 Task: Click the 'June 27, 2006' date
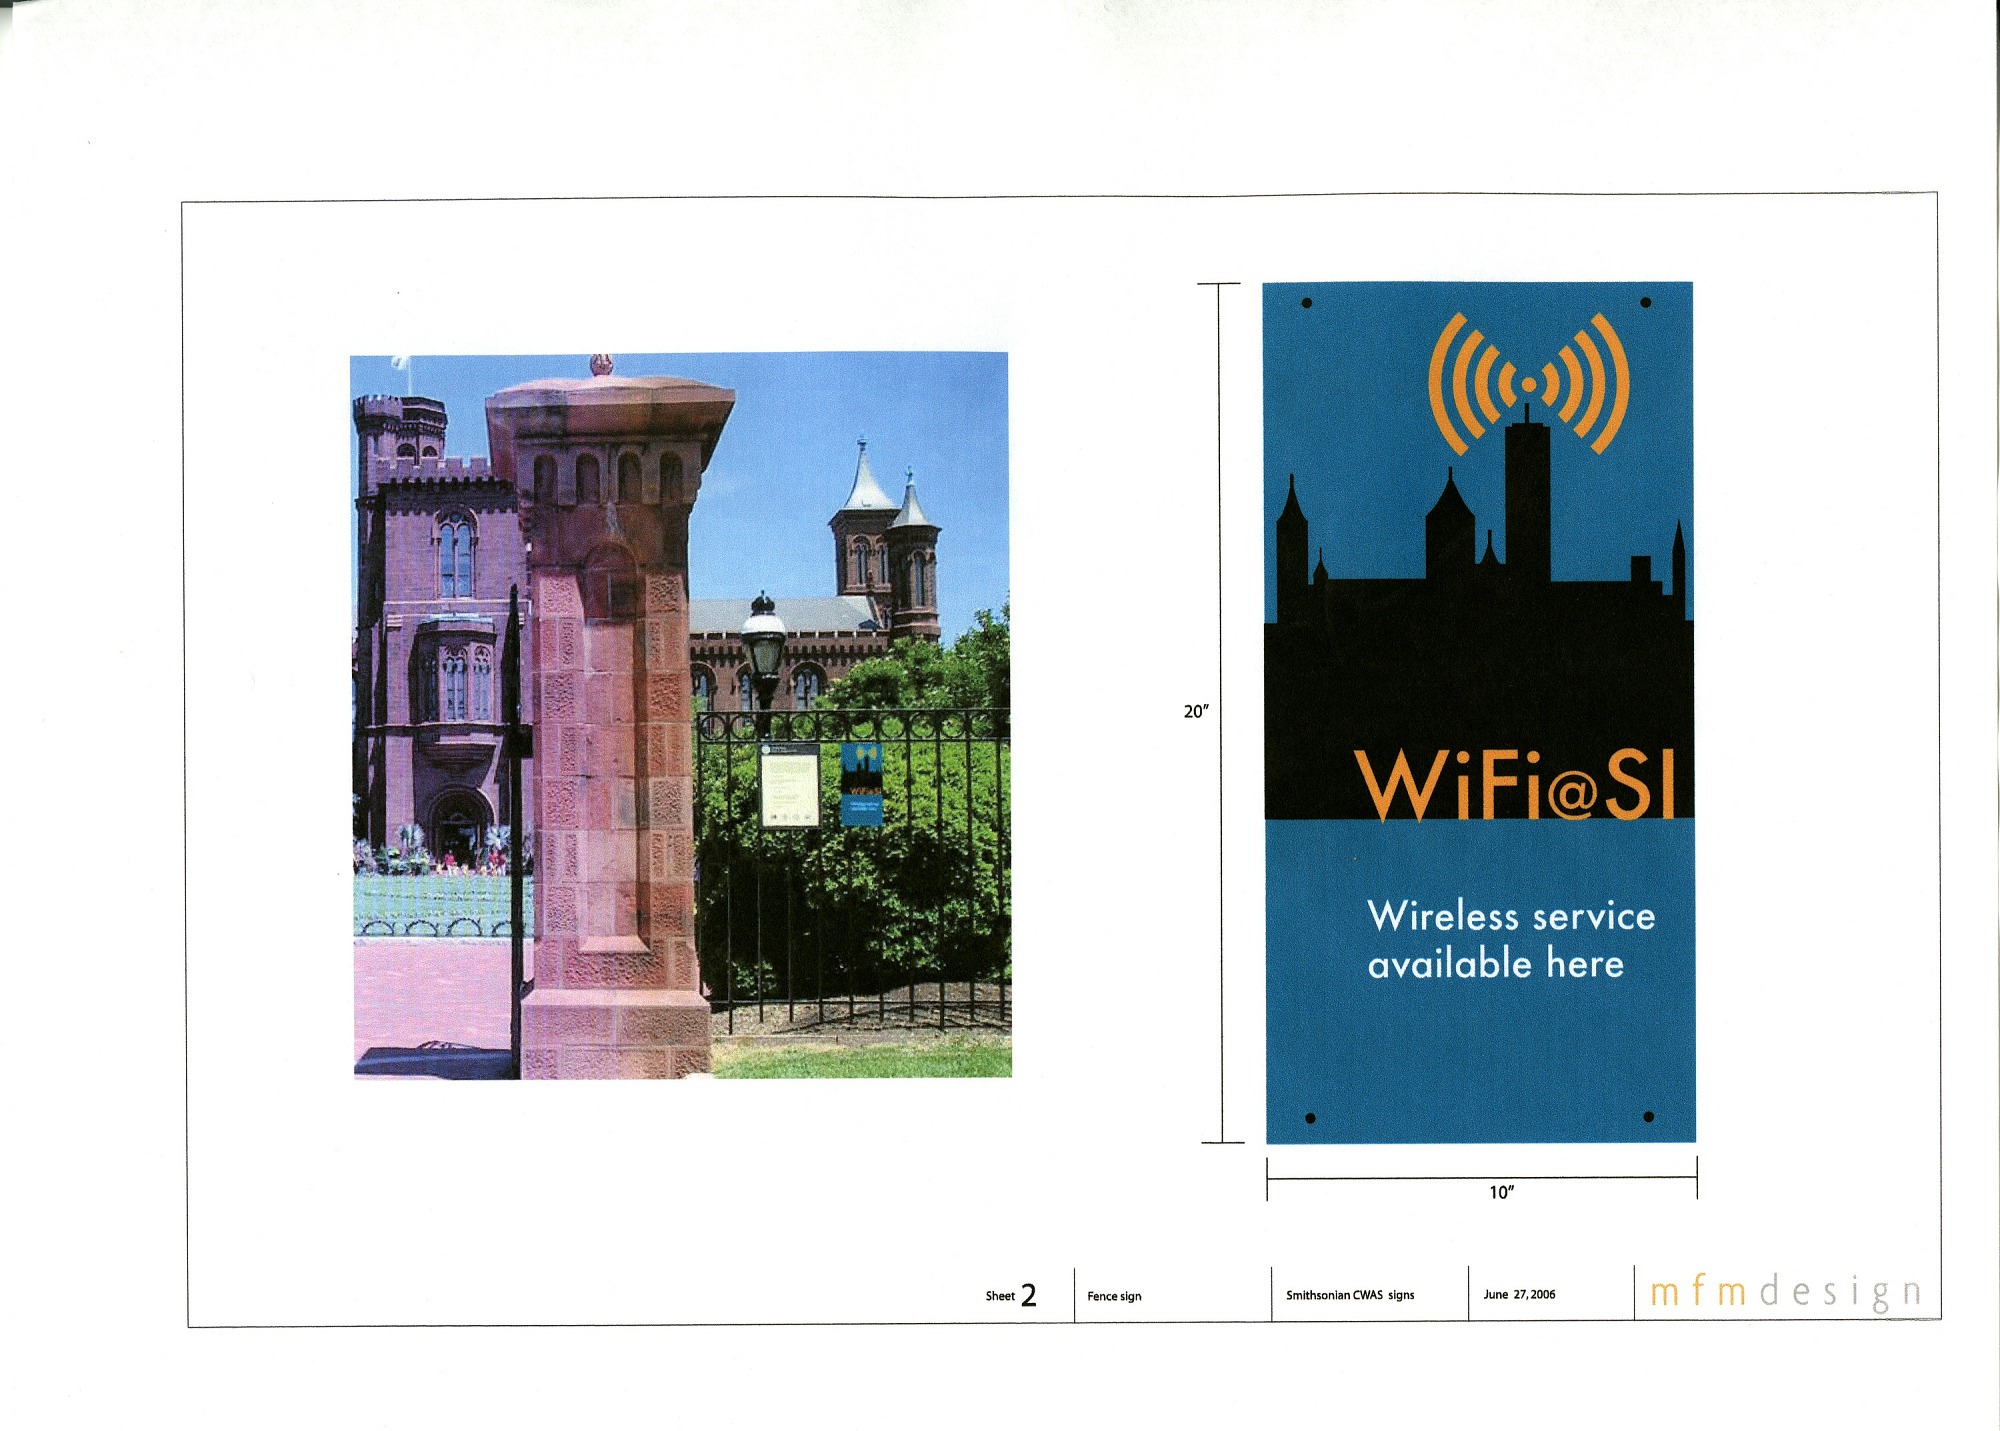click(x=1519, y=1294)
